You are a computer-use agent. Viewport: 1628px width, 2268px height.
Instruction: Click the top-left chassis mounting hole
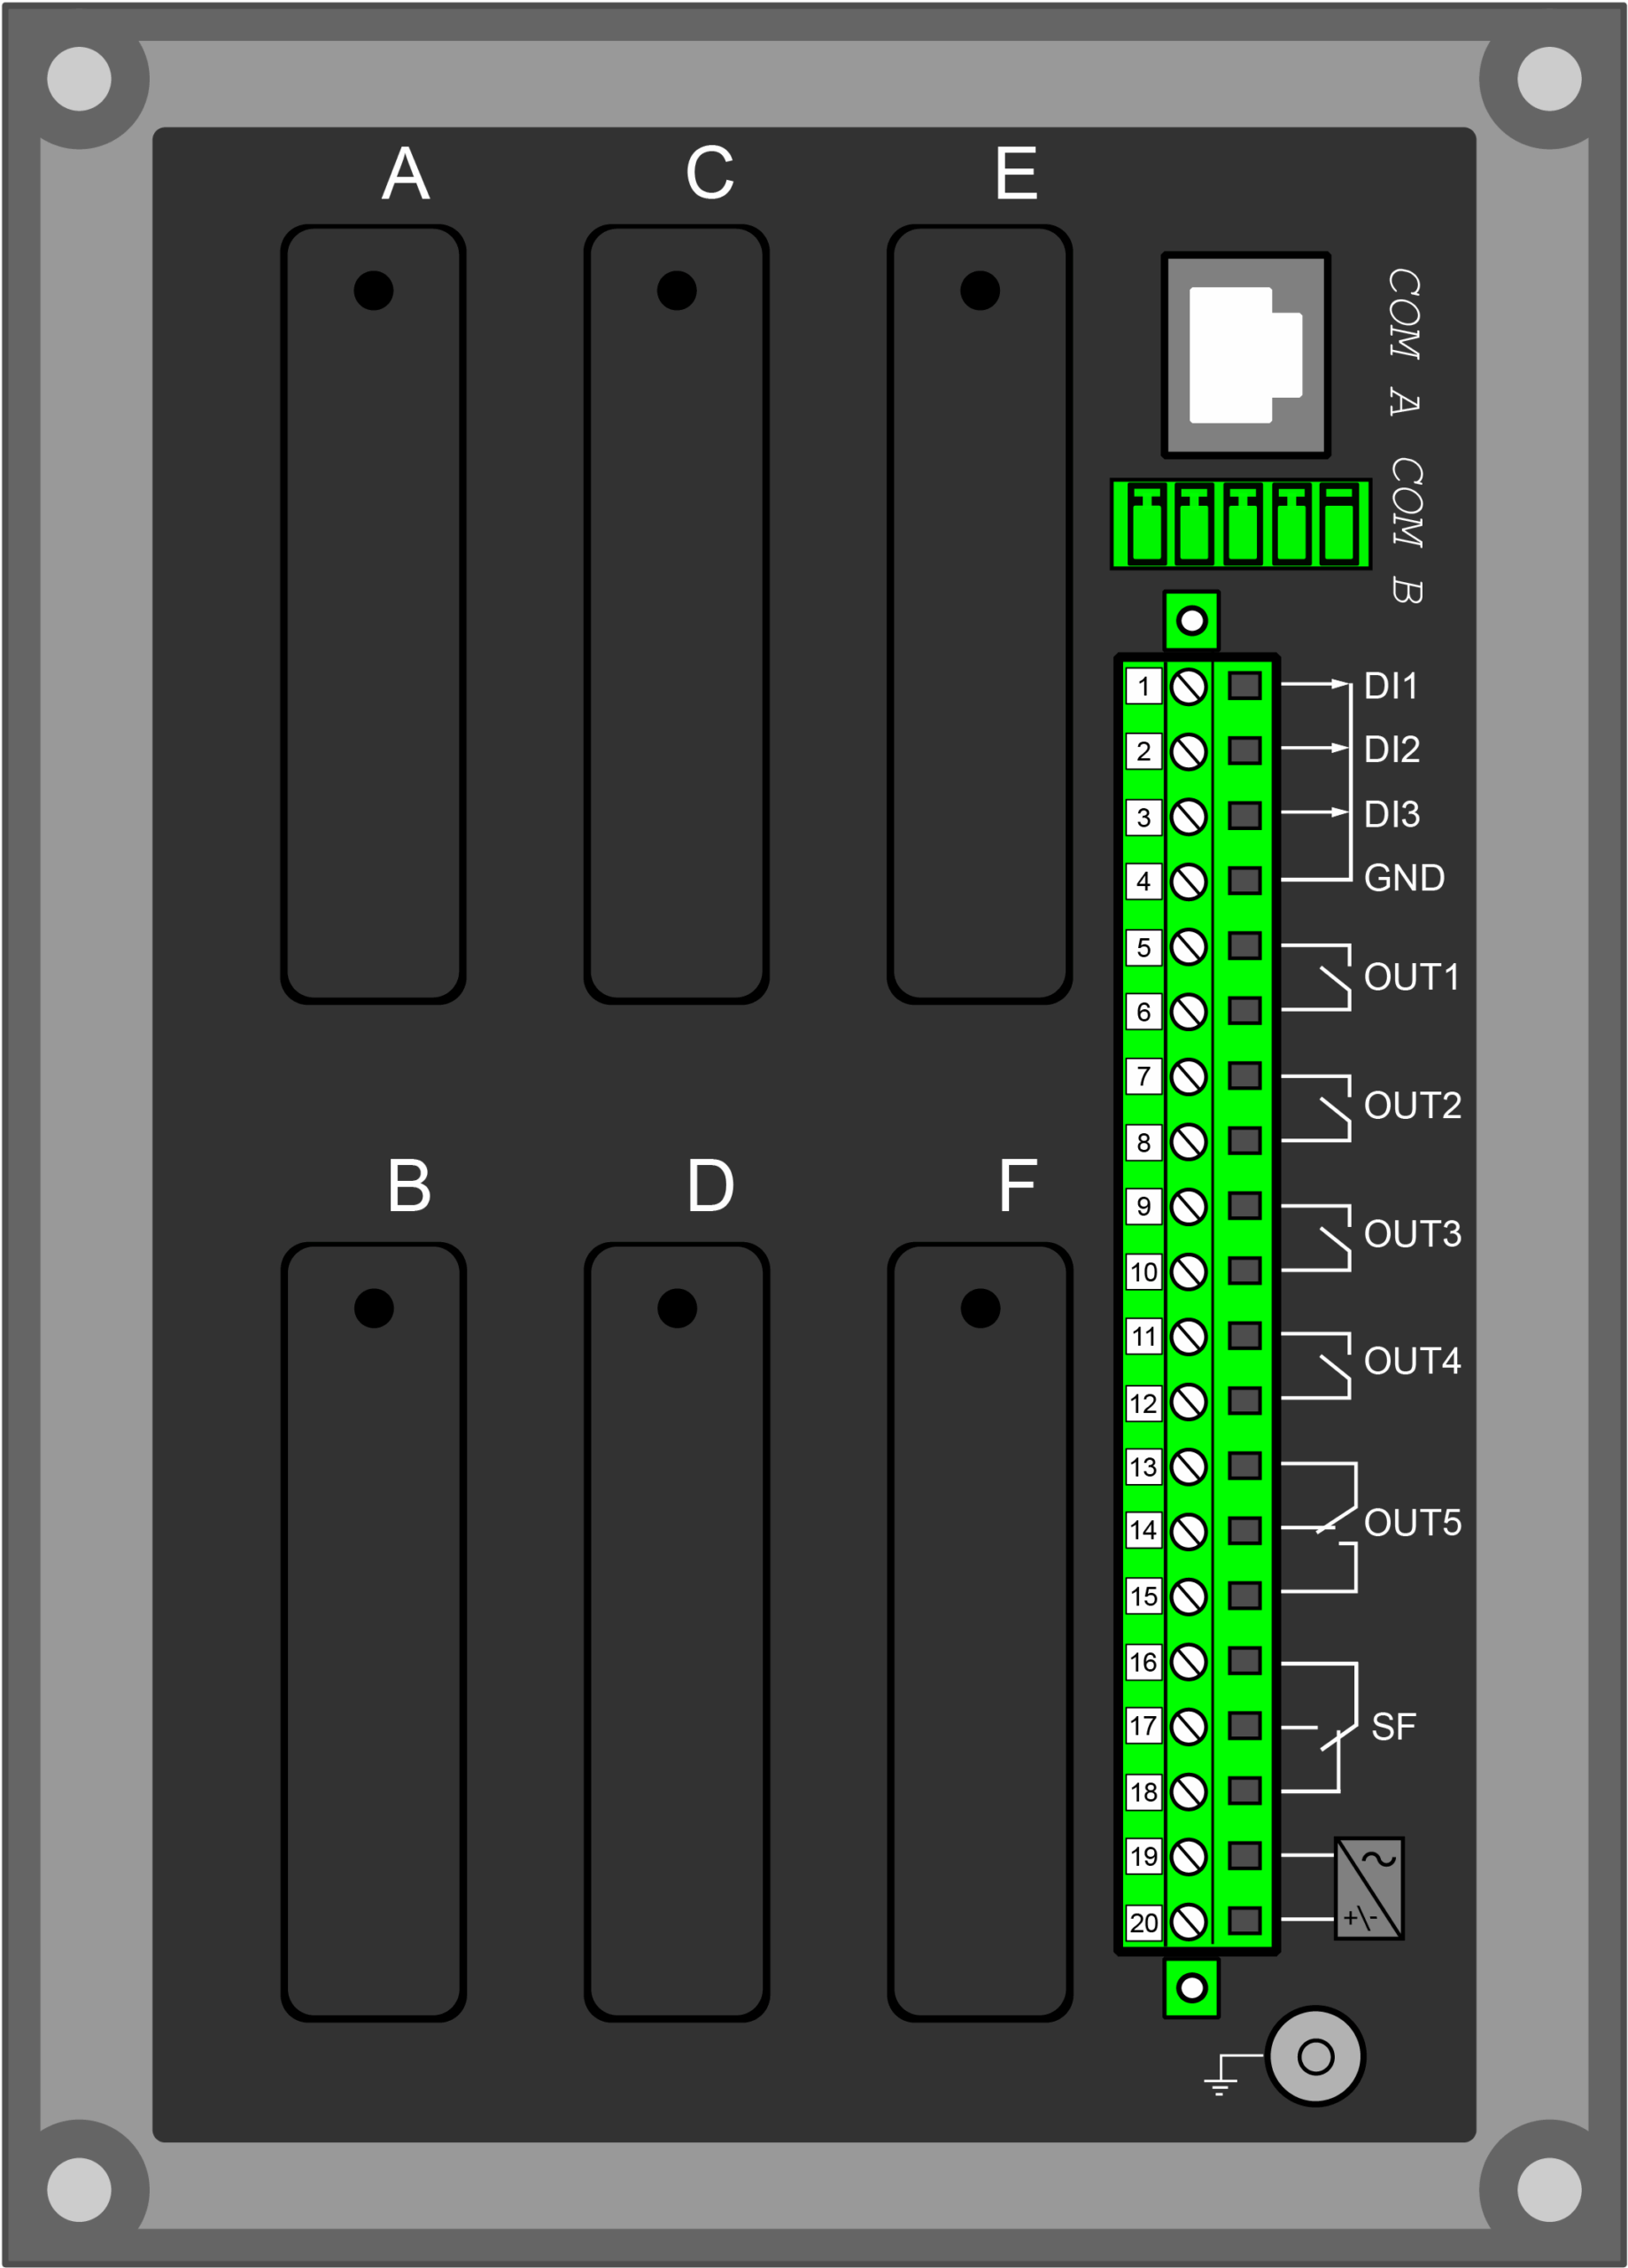coord(79,79)
